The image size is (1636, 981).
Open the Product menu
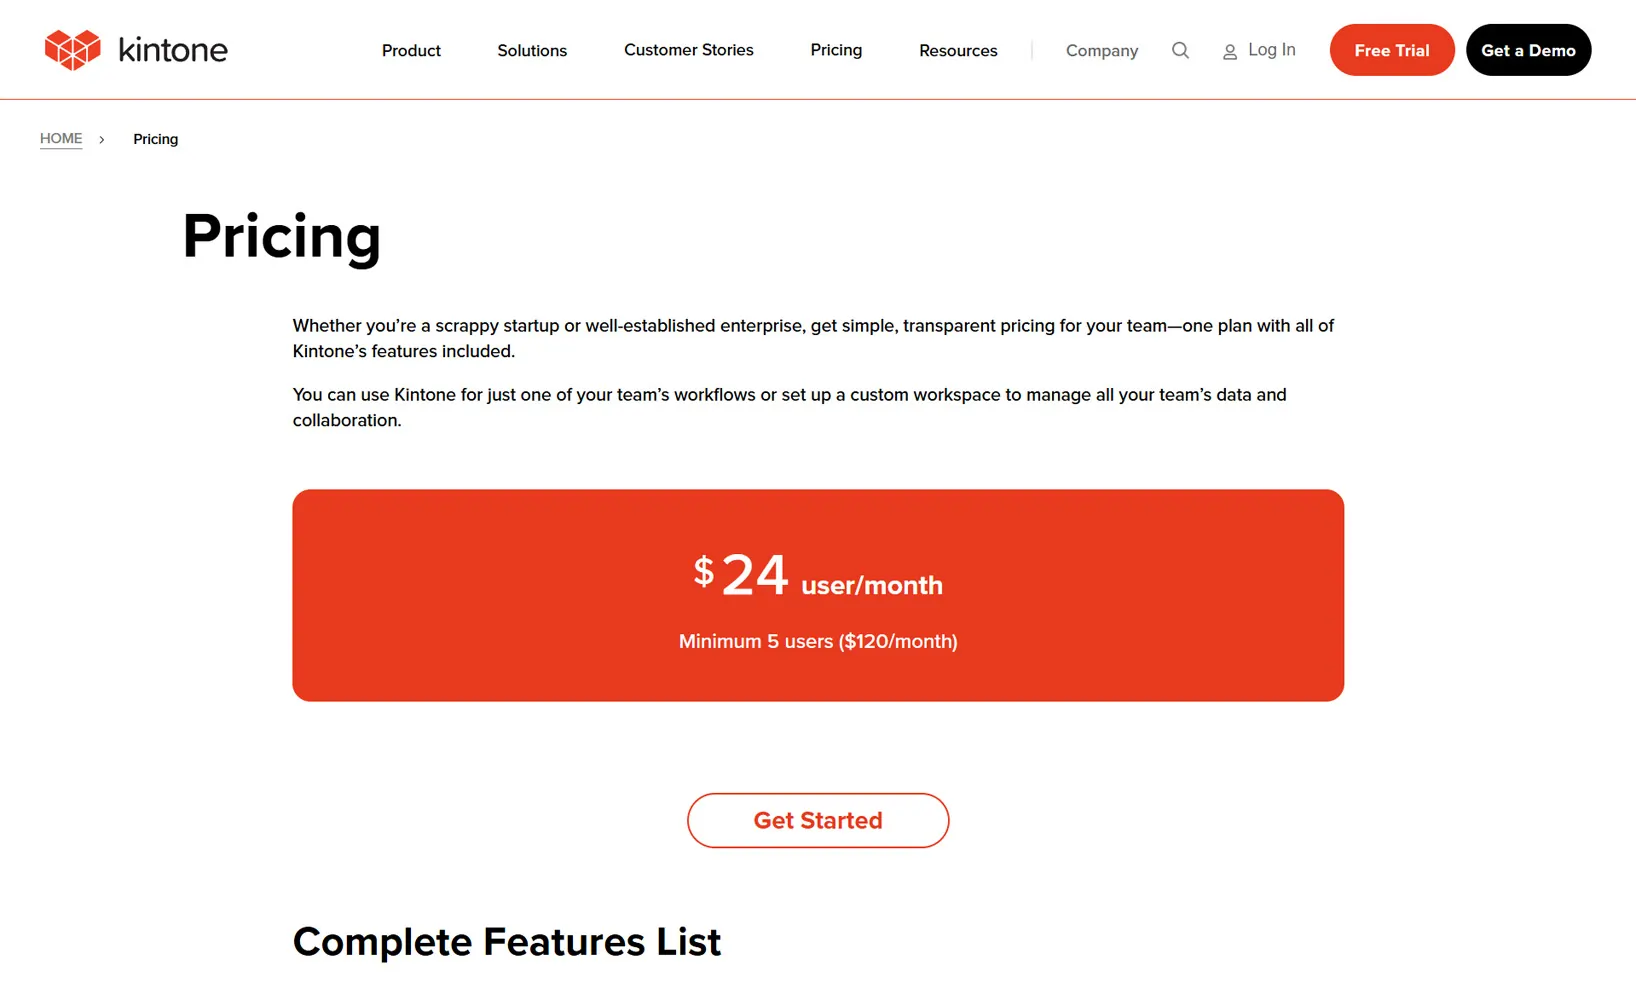click(411, 51)
